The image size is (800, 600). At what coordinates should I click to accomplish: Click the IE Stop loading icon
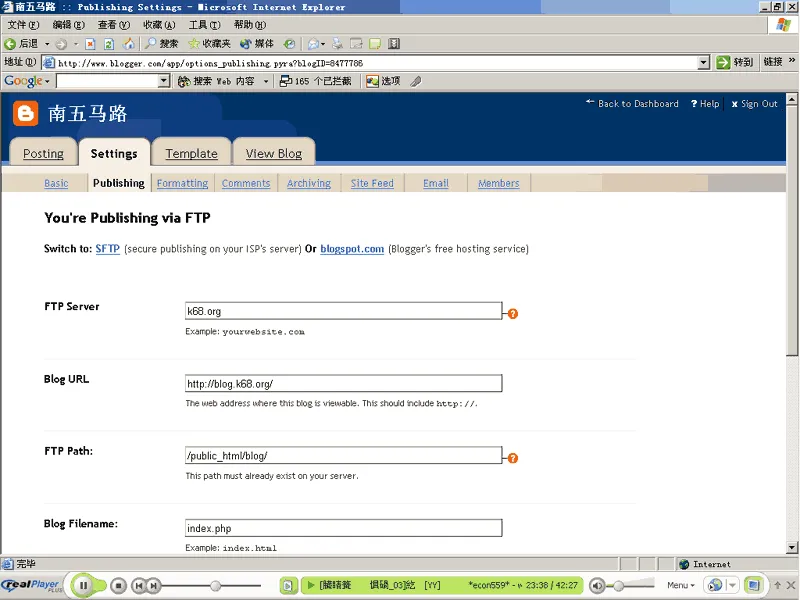click(x=90, y=44)
